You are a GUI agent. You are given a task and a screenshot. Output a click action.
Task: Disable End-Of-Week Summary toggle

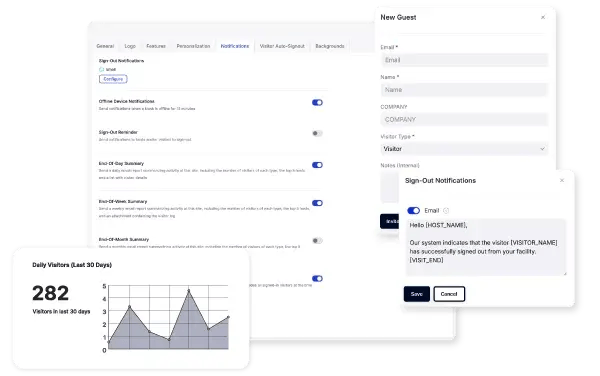point(317,203)
